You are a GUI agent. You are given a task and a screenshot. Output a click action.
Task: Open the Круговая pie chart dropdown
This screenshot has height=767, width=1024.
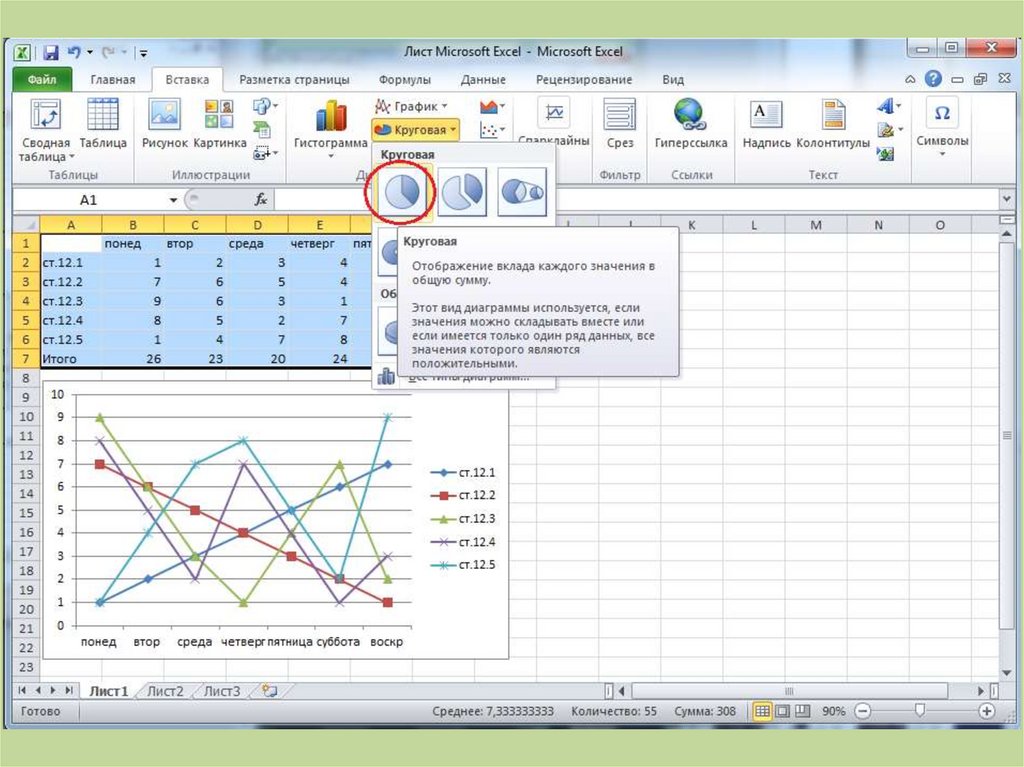click(x=415, y=130)
